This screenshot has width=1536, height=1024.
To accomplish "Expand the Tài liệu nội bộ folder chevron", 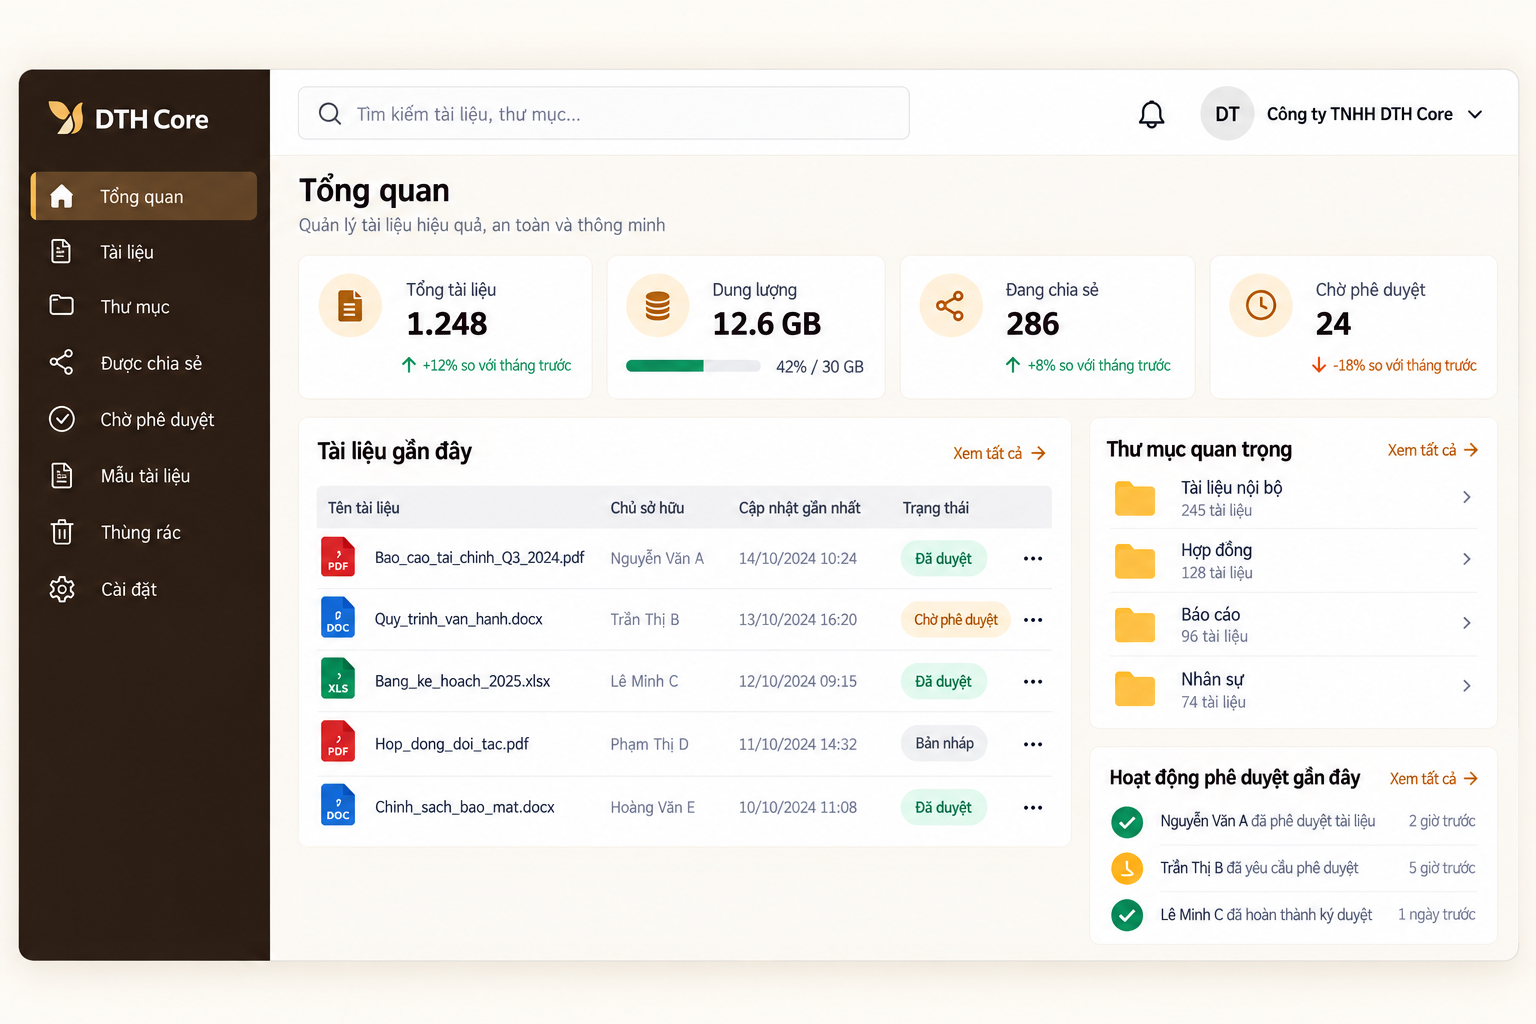I will (x=1467, y=497).
